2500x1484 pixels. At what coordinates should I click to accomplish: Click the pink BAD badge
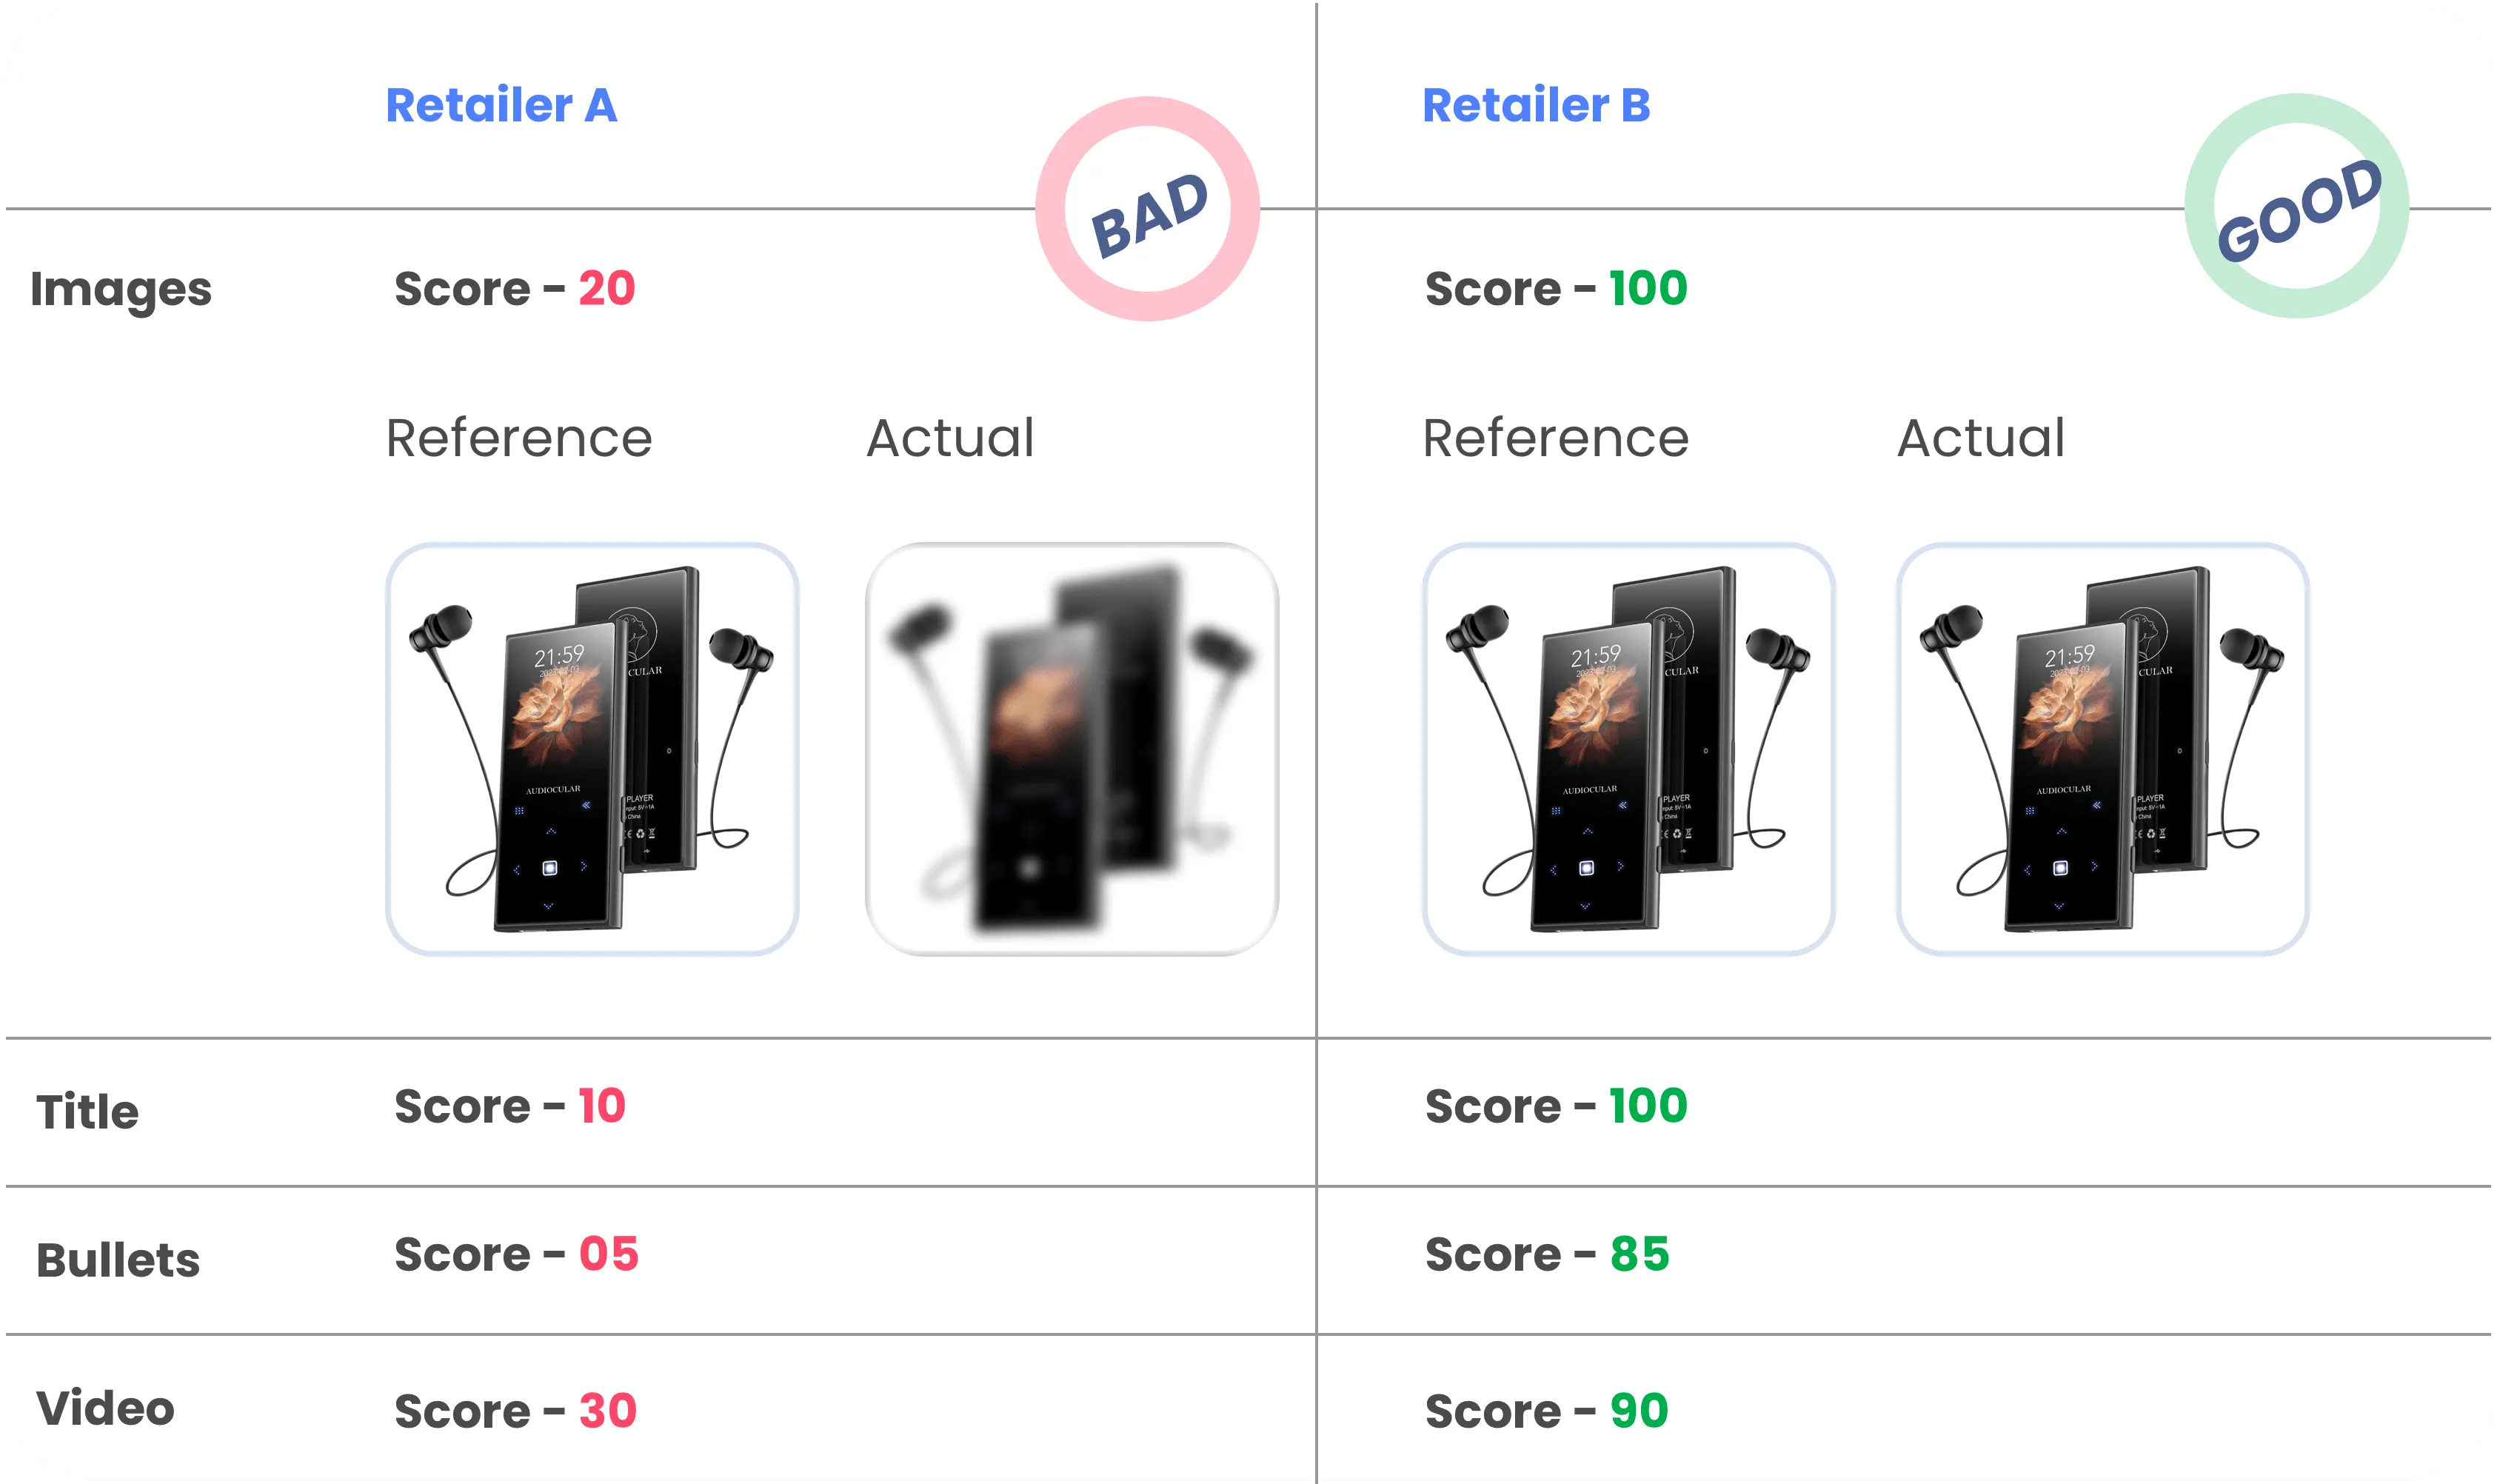pos(1147,209)
